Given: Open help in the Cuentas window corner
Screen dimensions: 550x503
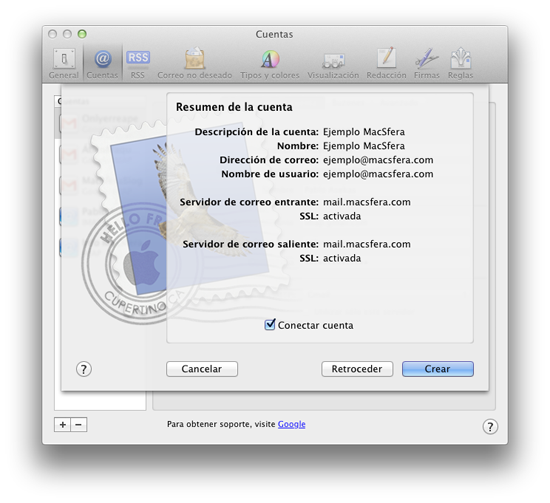Looking at the screenshot, I should 490,427.
